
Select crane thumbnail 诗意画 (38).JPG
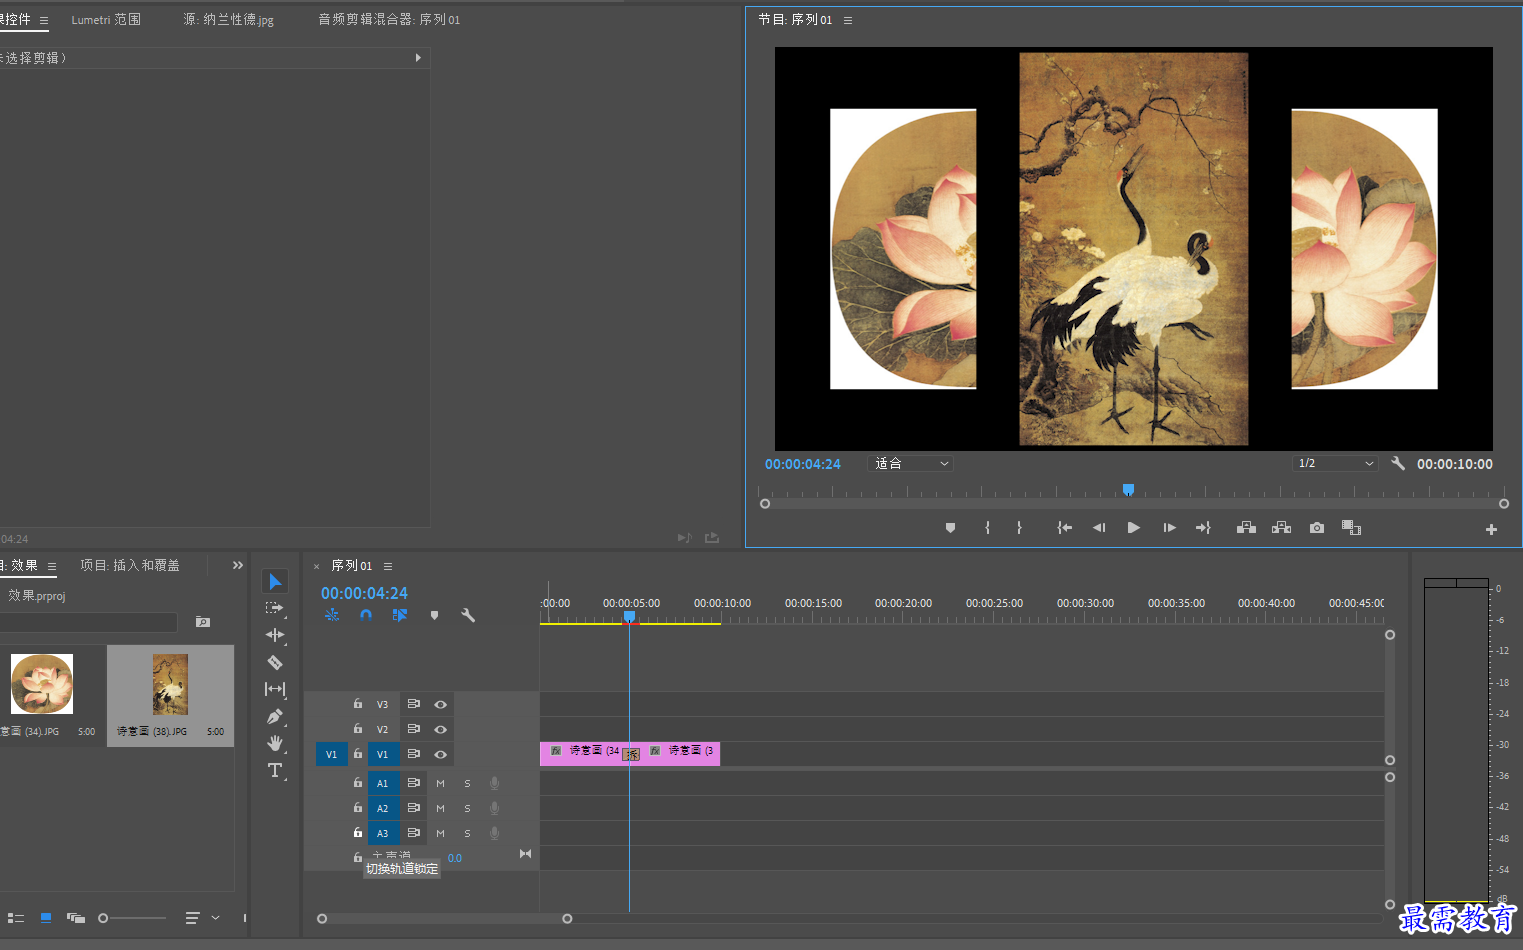click(170, 684)
